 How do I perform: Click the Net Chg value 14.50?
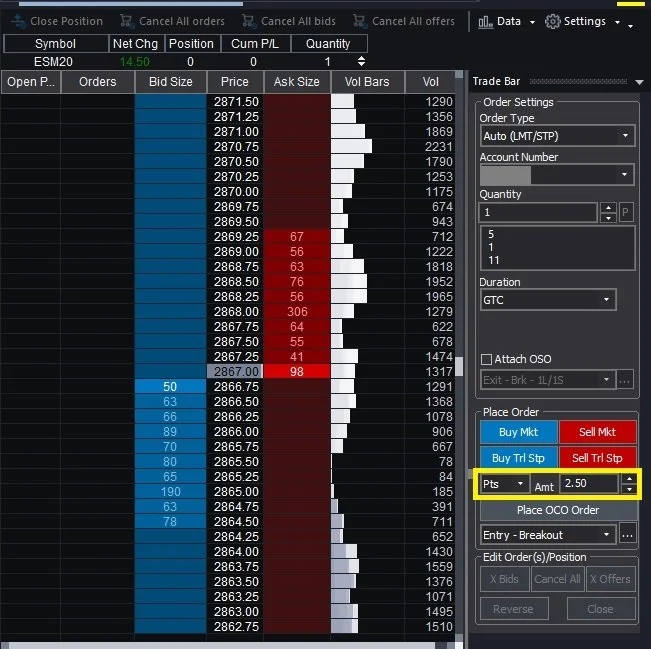(135, 62)
